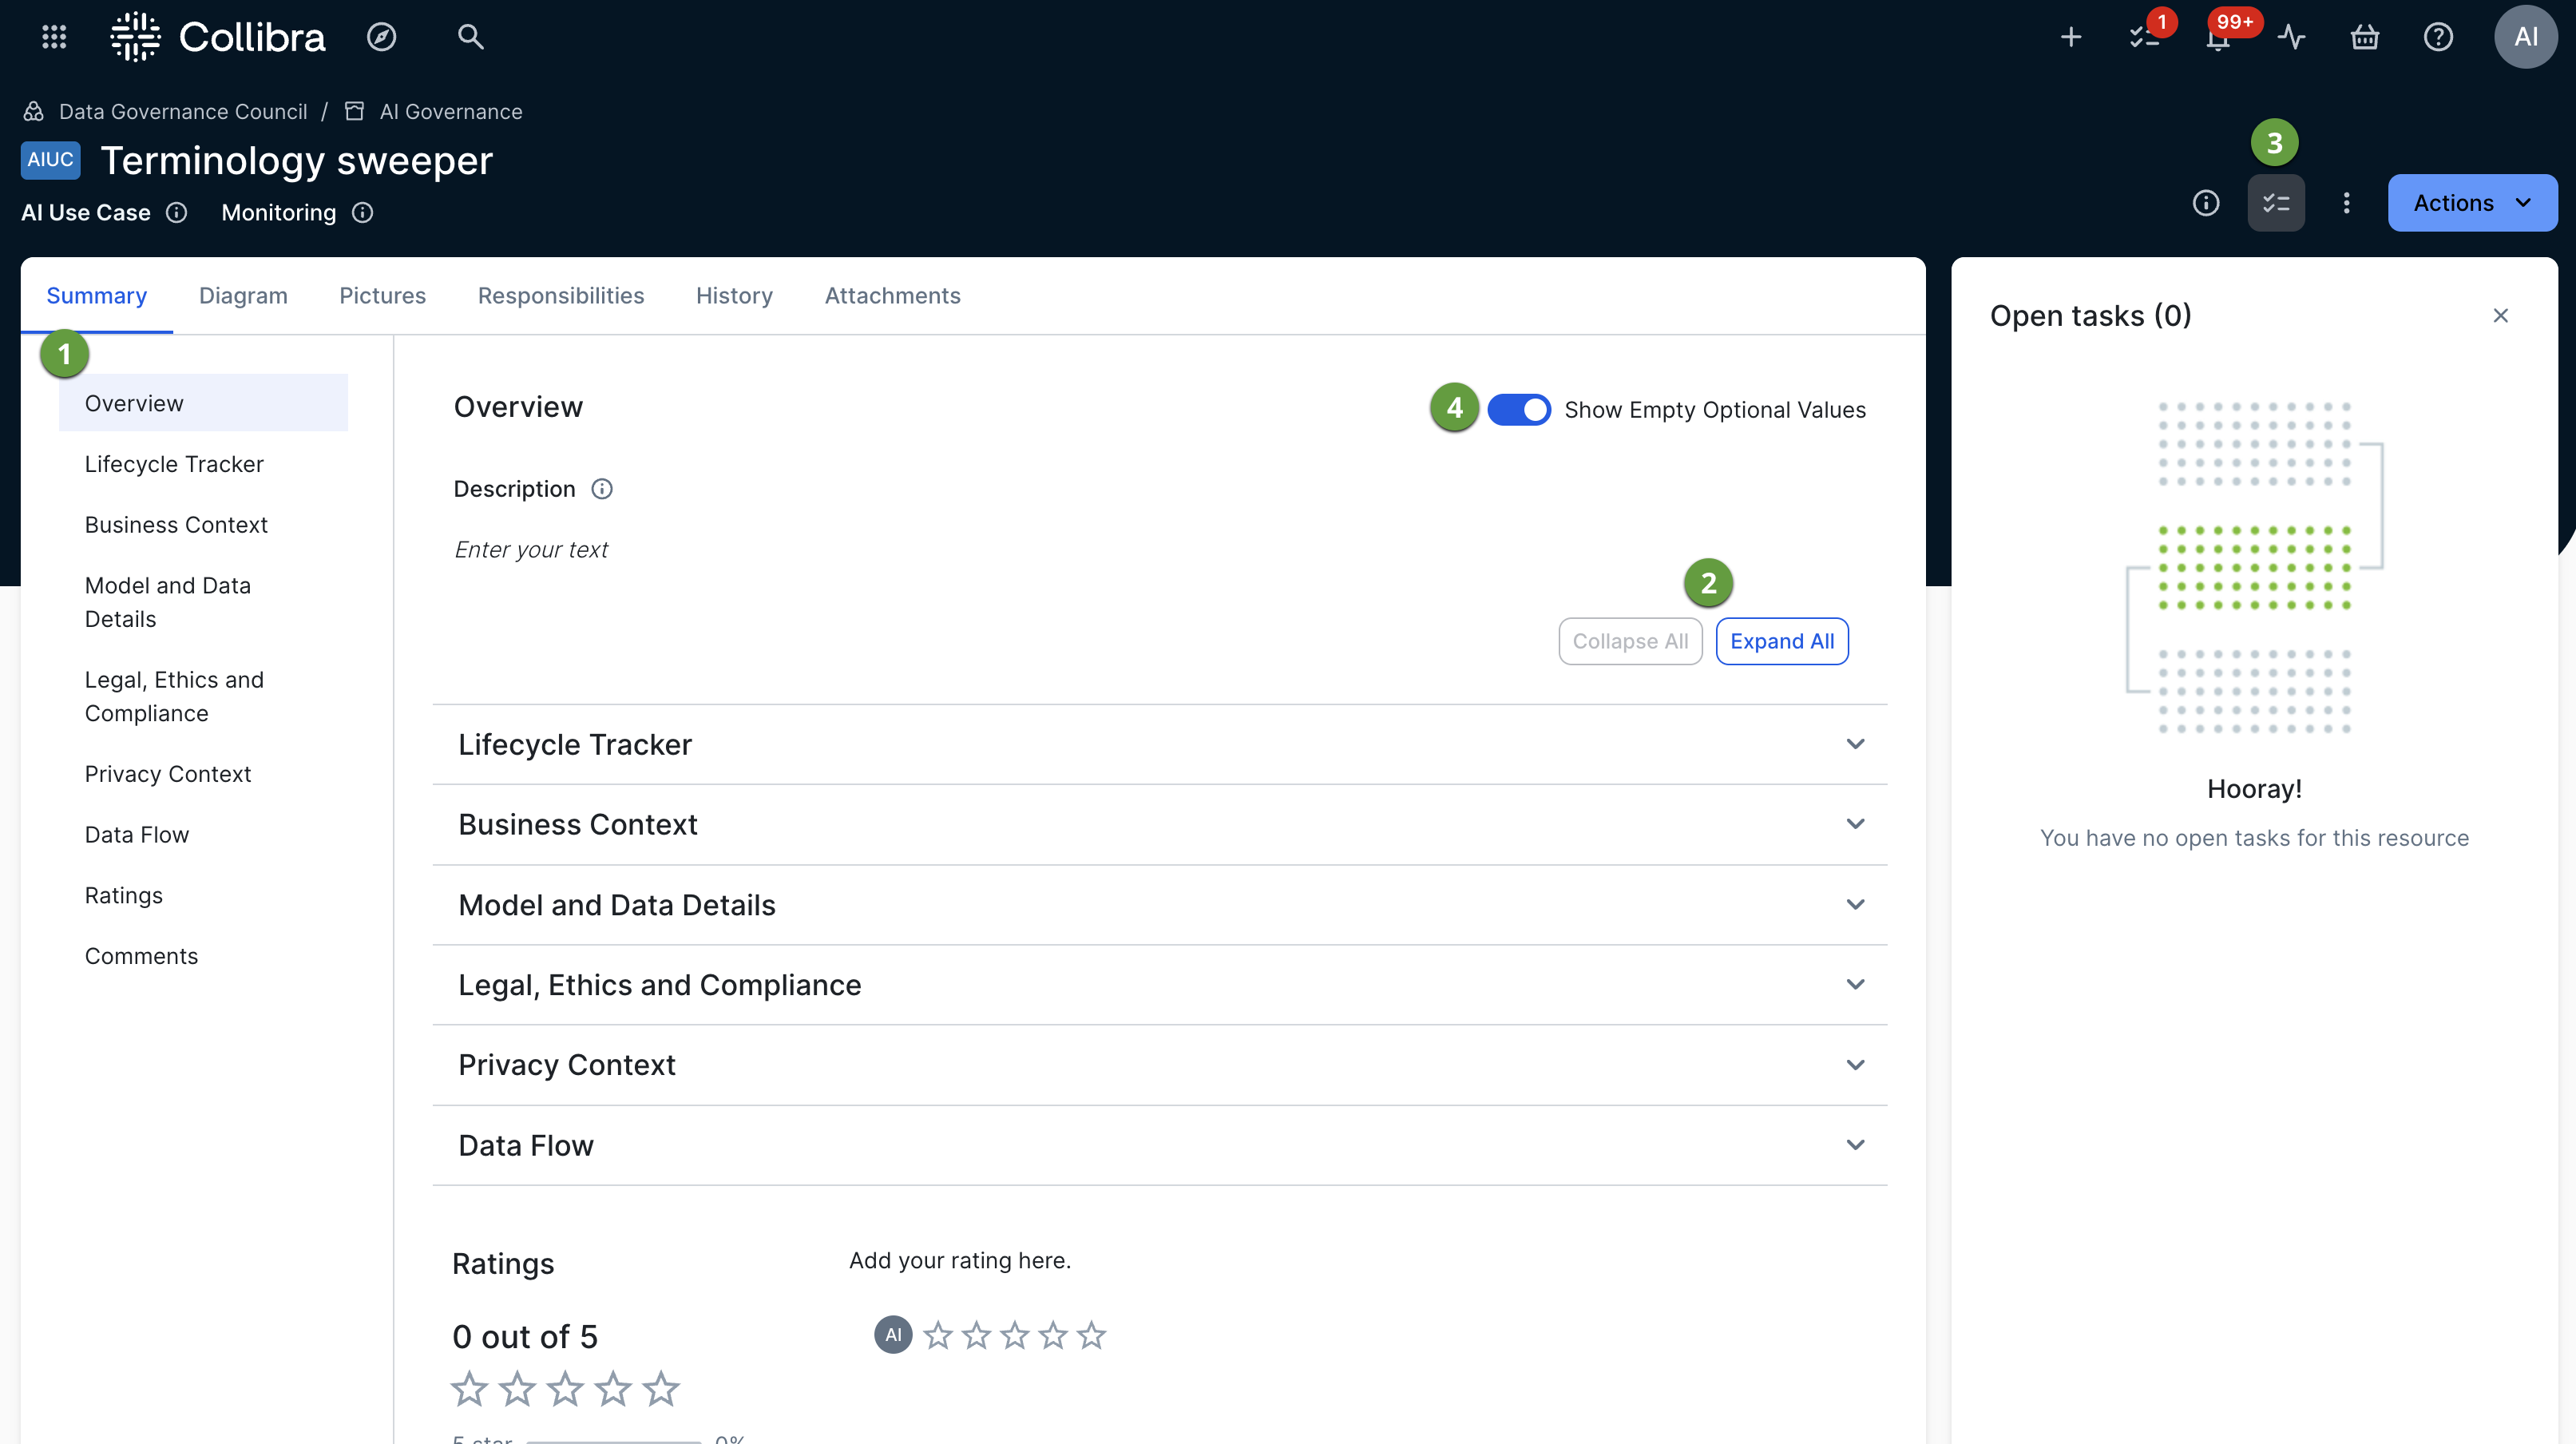Click the Expand All button

coord(1781,641)
